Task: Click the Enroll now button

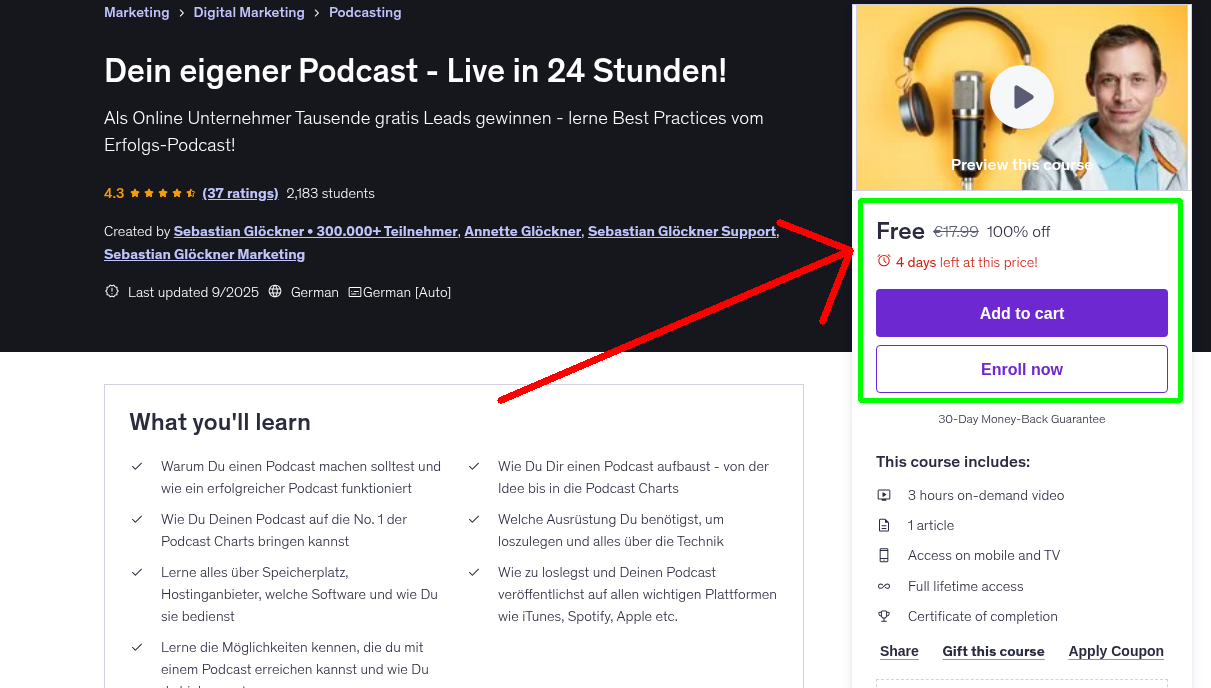Action: coord(1021,368)
